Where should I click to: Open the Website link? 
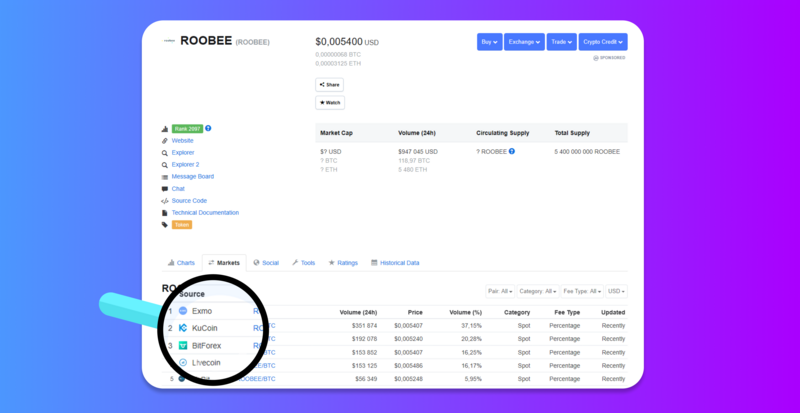click(x=183, y=140)
